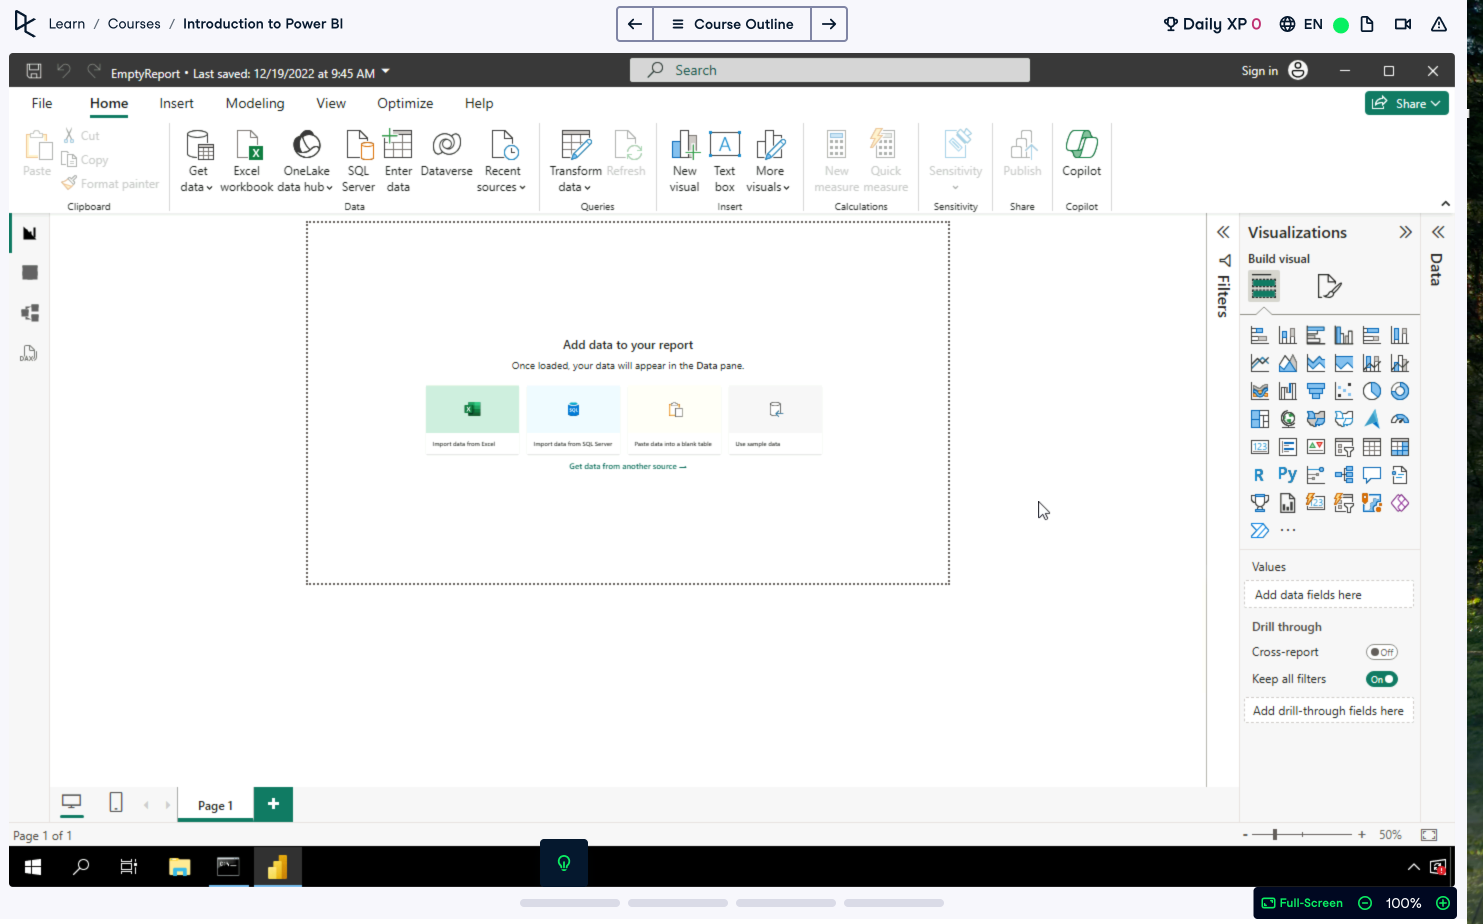Switch to Report view in left sidebar
The width and height of the screenshot is (1483, 924).
tap(30, 233)
